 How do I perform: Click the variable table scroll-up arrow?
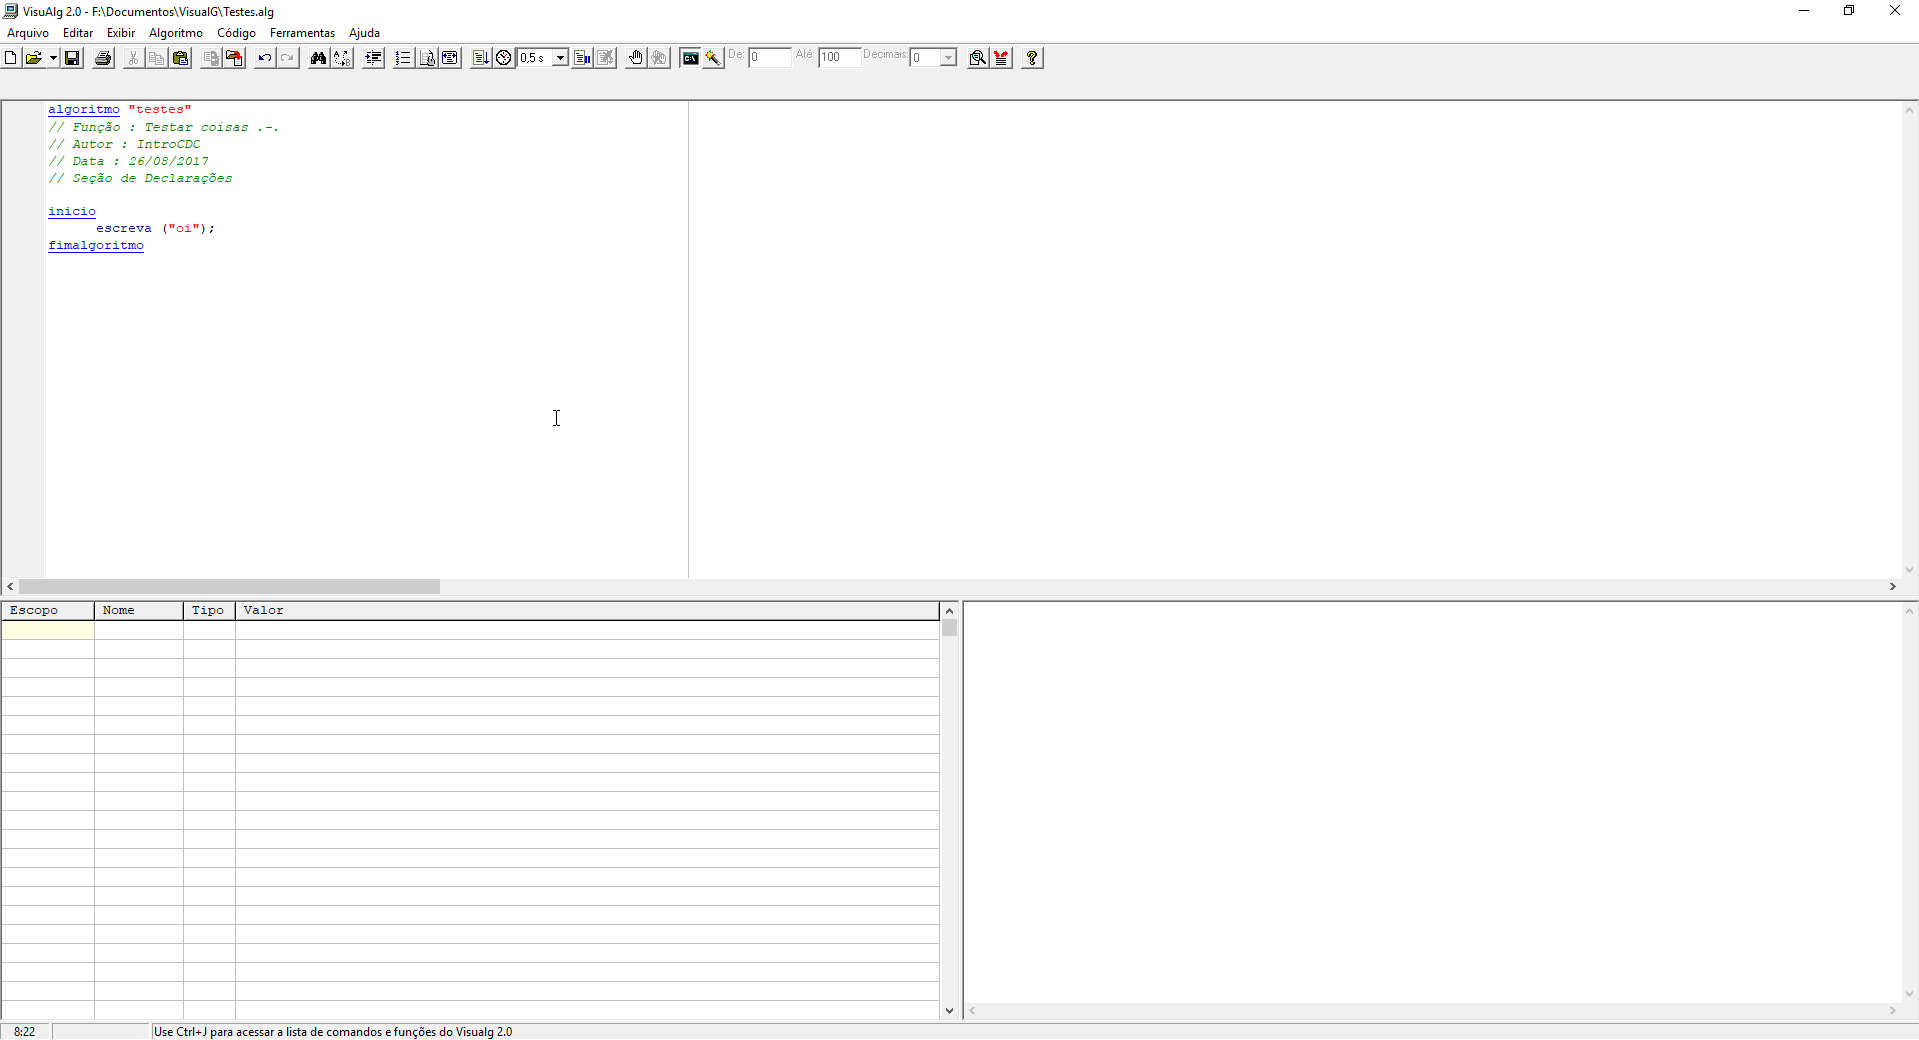coord(949,611)
